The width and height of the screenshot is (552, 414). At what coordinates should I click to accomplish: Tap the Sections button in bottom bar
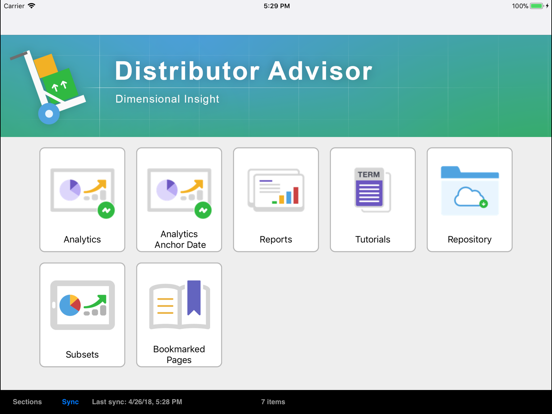(x=27, y=402)
